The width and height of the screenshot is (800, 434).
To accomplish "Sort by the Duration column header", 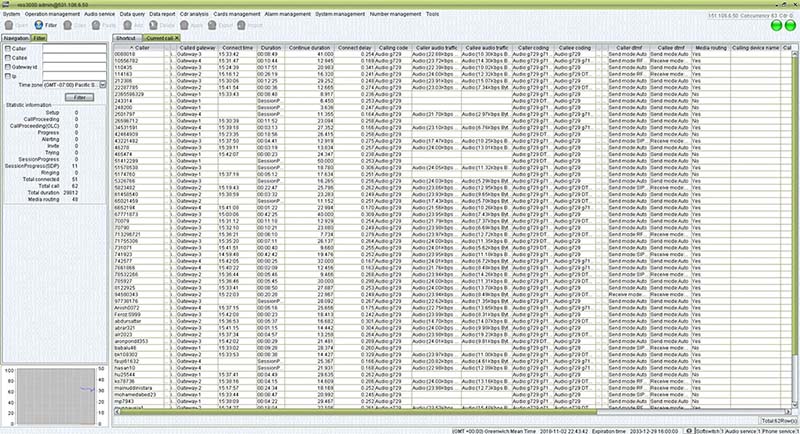I will (x=270, y=47).
